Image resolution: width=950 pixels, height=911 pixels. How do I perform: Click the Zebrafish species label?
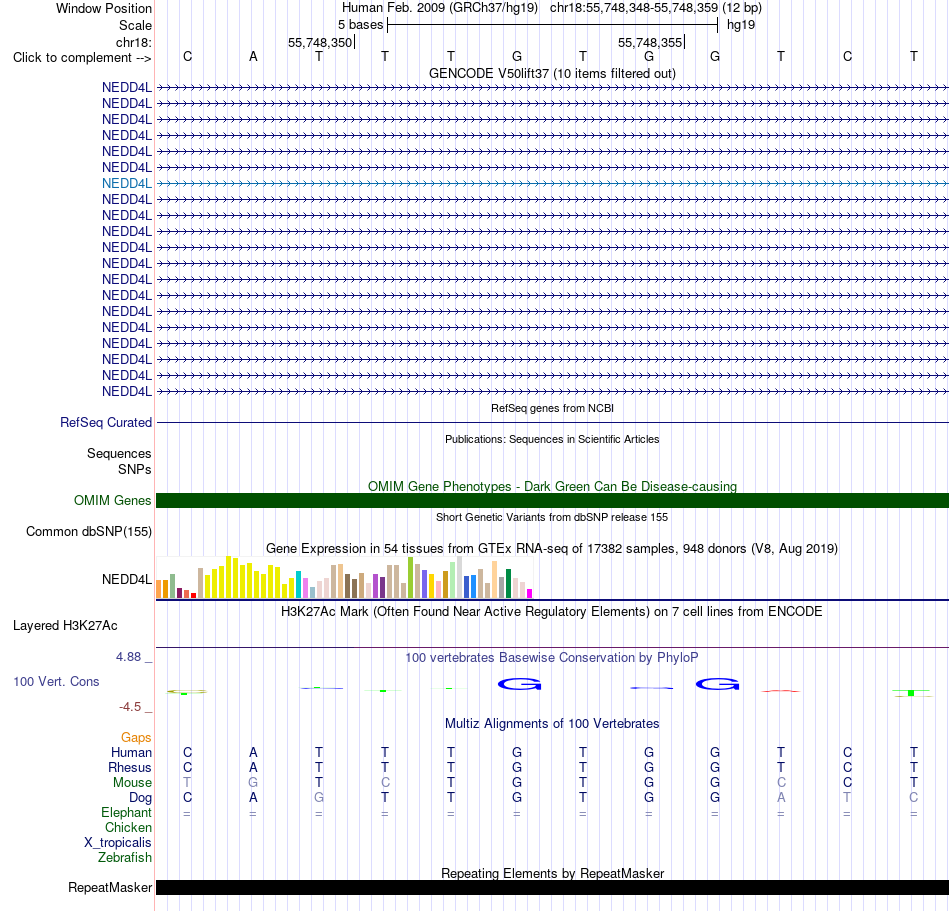click(125, 858)
